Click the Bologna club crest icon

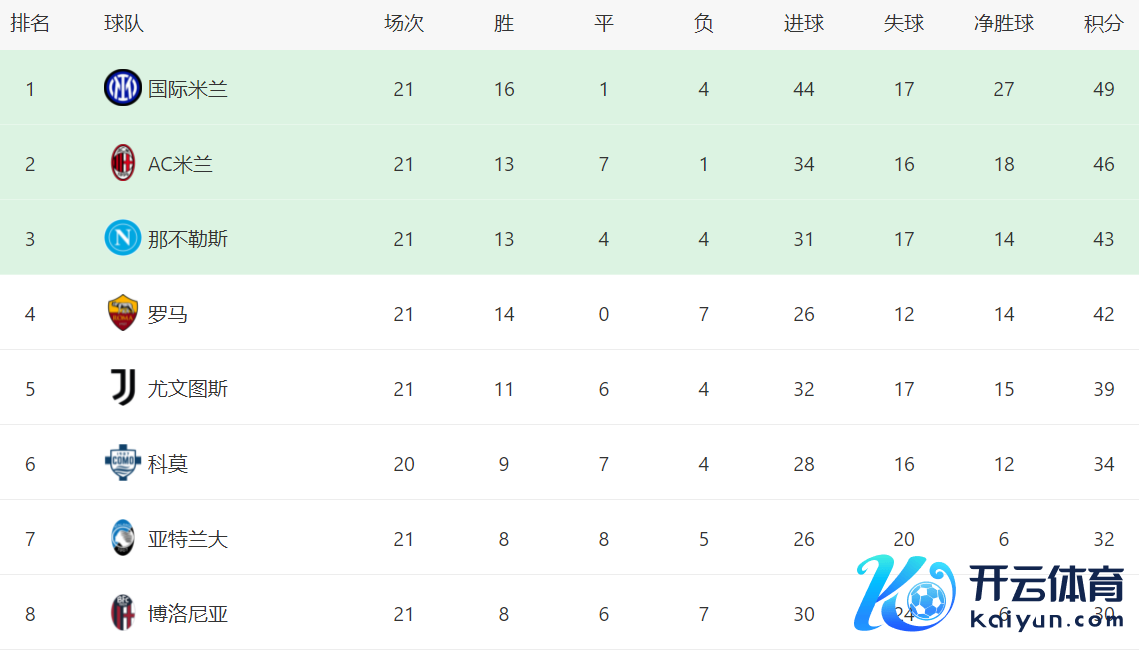click(122, 613)
